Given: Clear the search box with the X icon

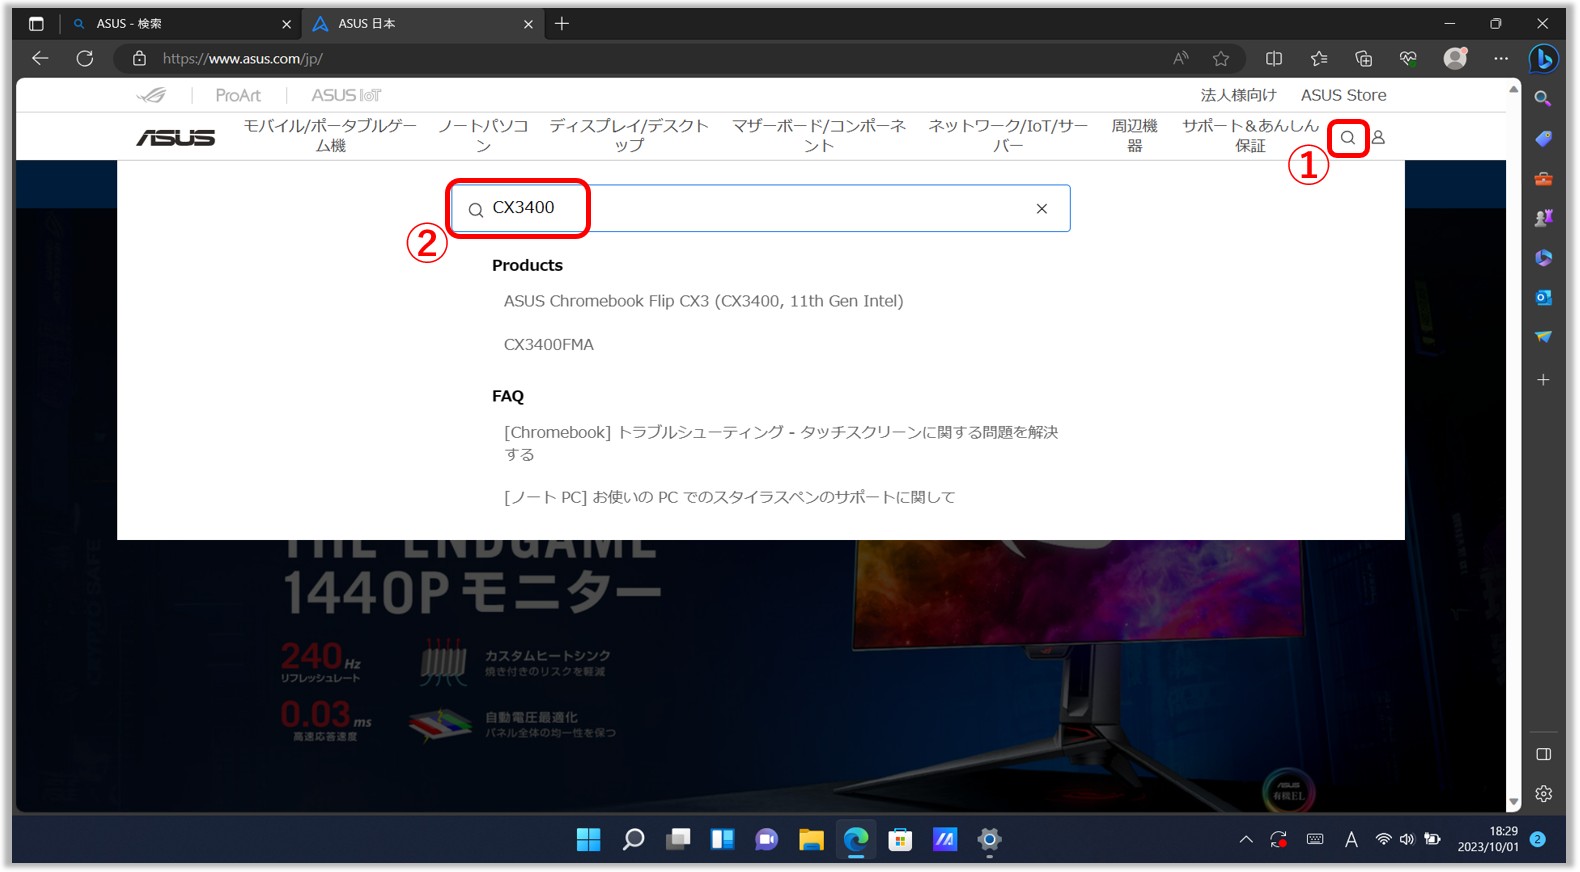Looking at the screenshot, I should [1042, 208].
